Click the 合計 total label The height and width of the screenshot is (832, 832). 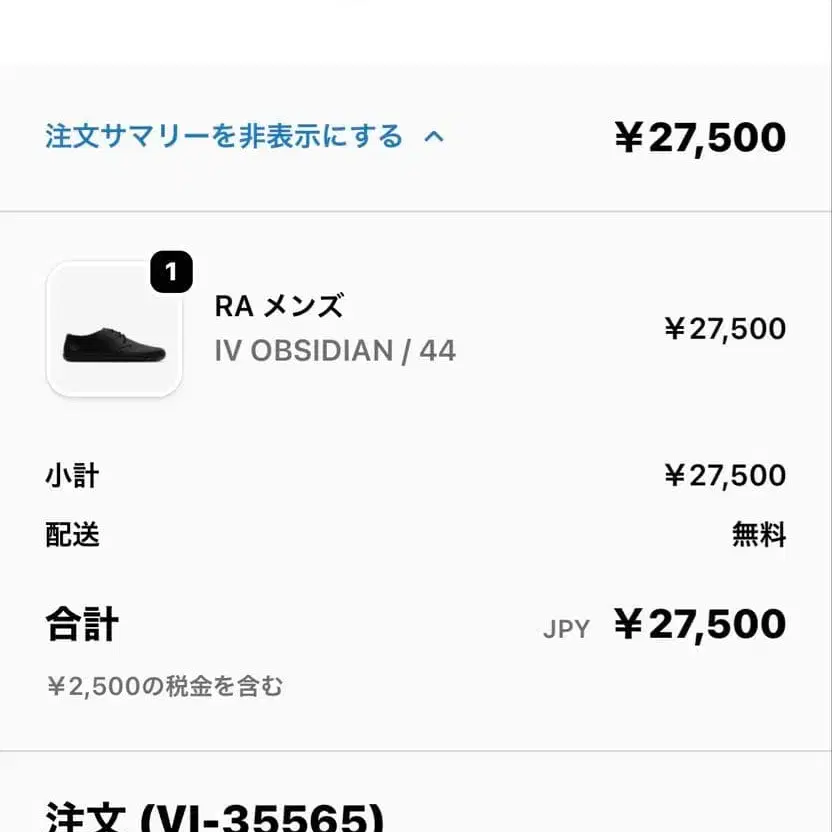(82, 625)
